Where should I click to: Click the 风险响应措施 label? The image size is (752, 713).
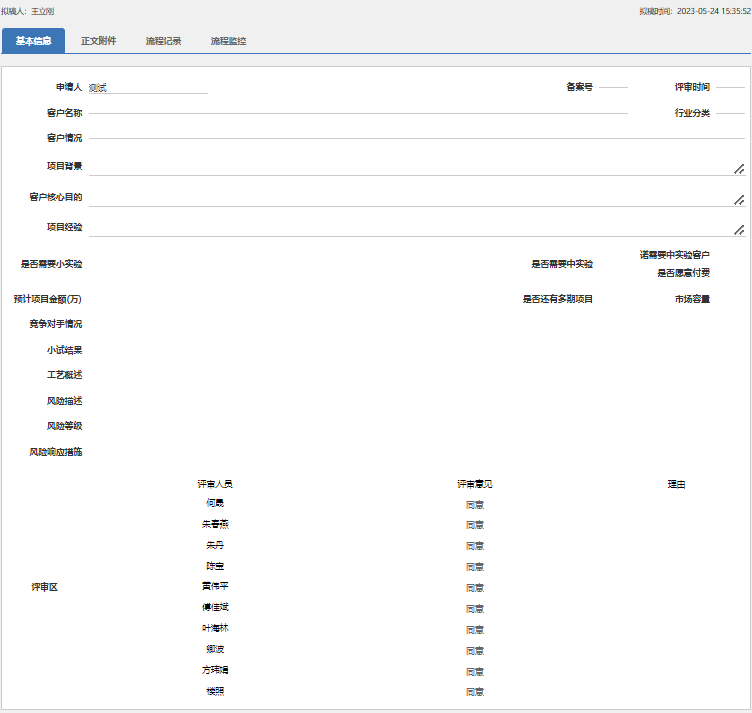pyautogui.click(x=56, y=452)
